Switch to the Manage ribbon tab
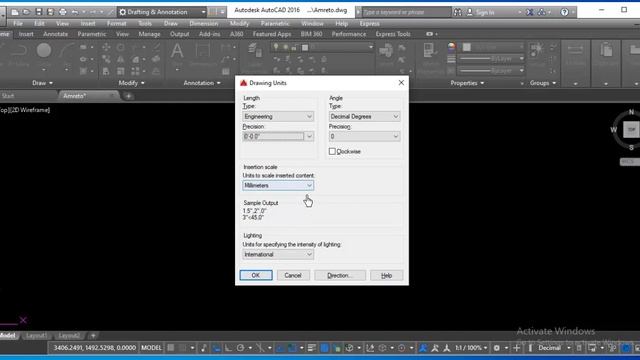 coord(149,34)
